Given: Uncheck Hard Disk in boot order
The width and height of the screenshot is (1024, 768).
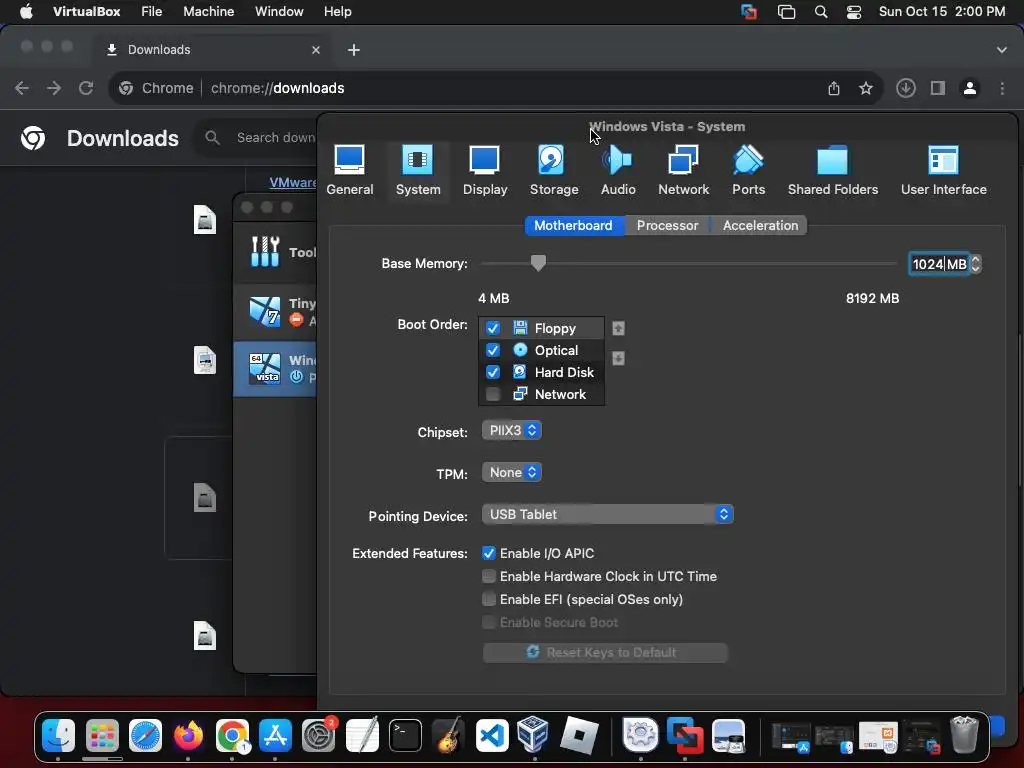Looking at the screenshot, I should coord(492,372).
